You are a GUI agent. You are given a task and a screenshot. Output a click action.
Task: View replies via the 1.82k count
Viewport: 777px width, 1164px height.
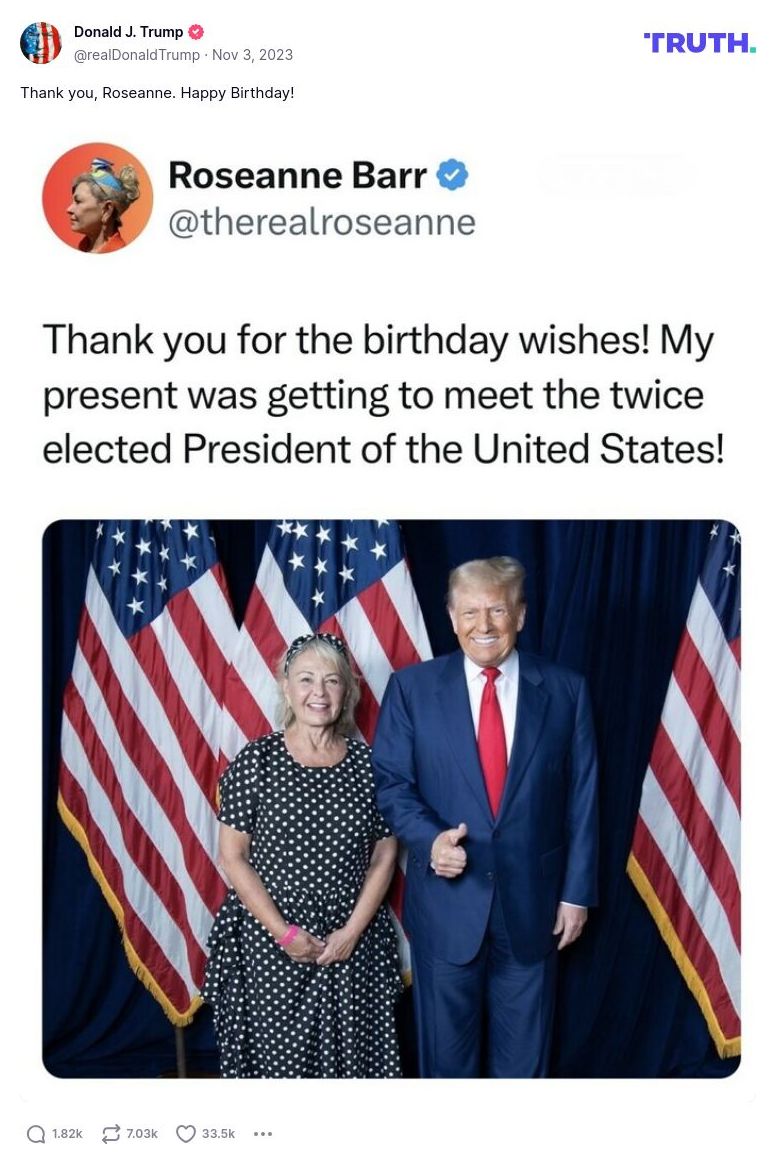pyautogui.click(x=67, y=1134)
